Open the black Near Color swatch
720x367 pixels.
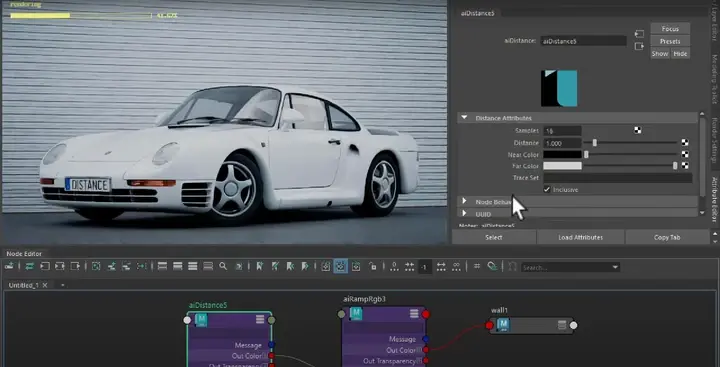pos(562,154)
